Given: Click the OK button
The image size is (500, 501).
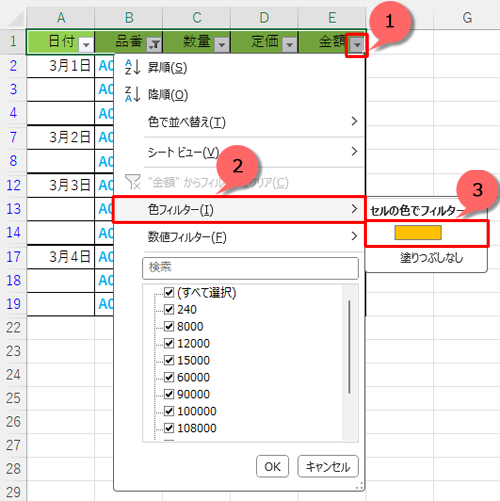Looking at the screenshot, I should [x=272, y=467].
